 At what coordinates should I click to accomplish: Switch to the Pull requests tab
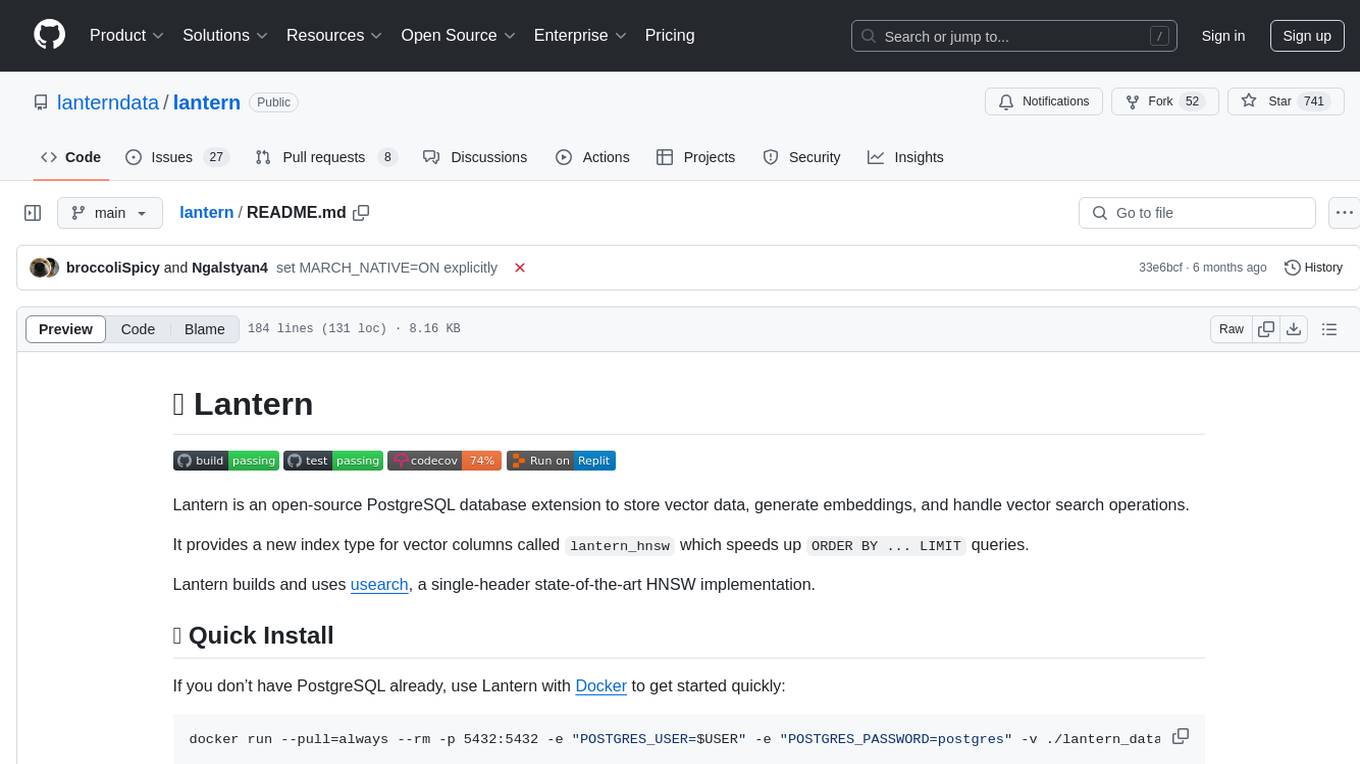point(326,157)
